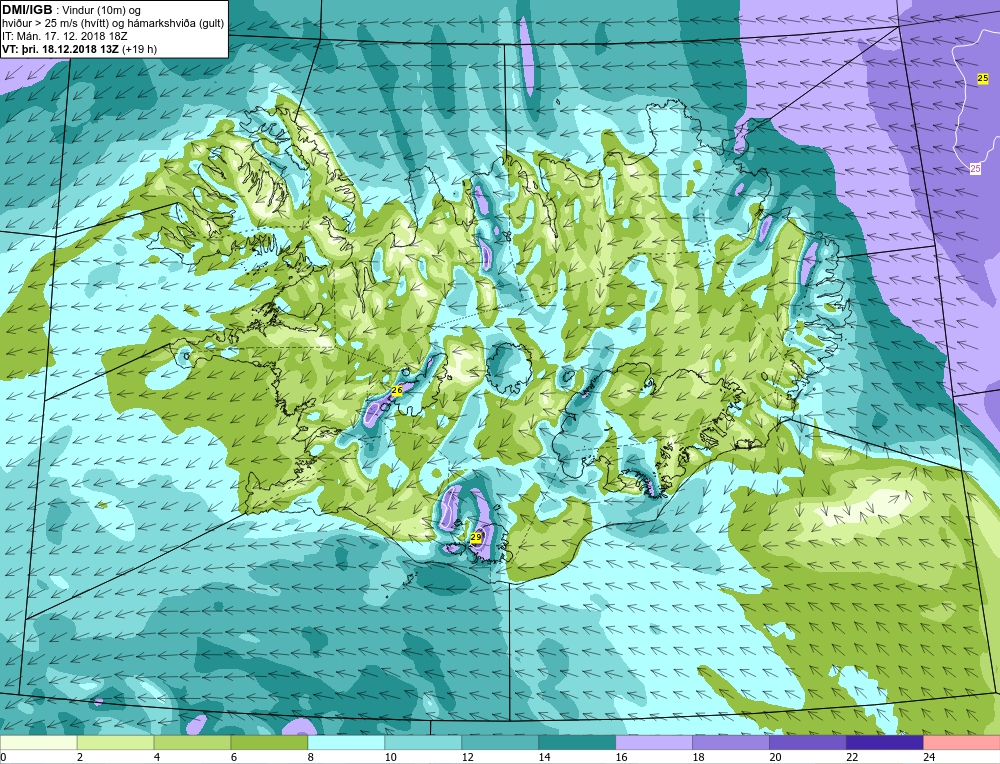Click the "DMI/IGB" title in the info box

click(x=27, y=10)
